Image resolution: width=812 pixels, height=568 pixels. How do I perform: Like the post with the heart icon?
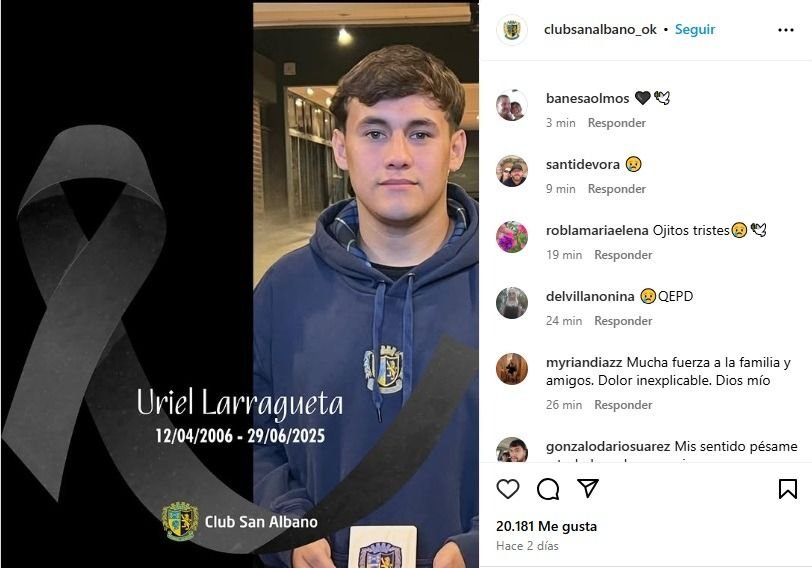508,489
